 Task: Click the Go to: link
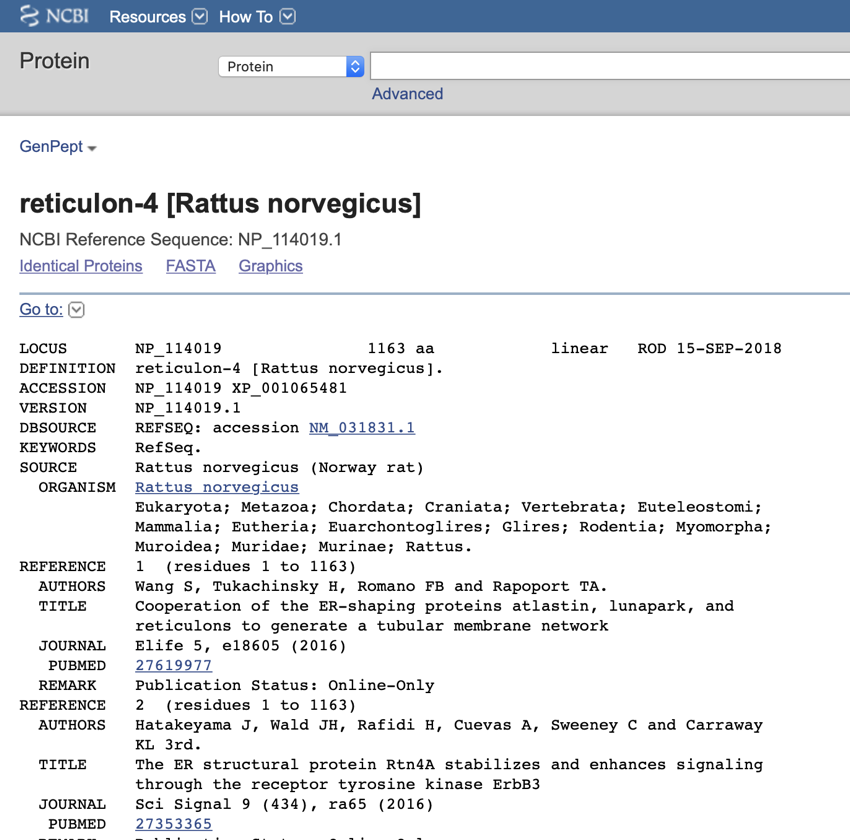pyautogui.click(x=41, y=309)
